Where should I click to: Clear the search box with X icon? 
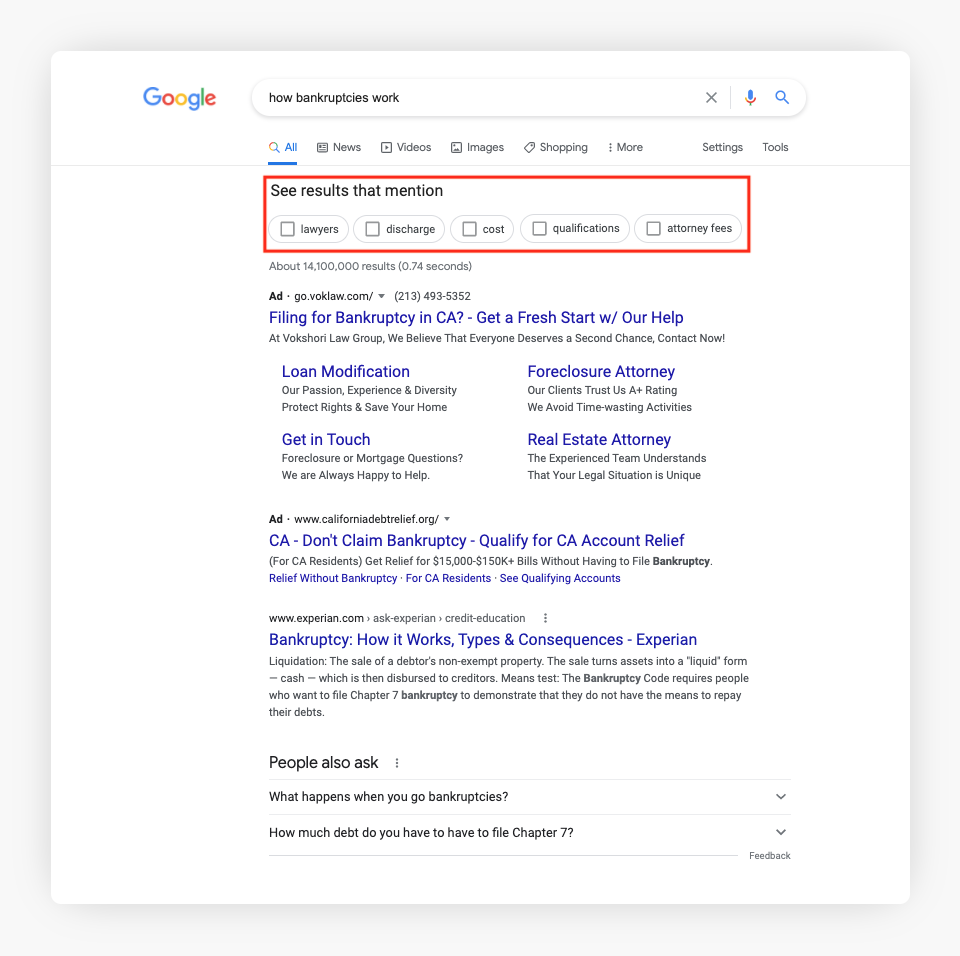(711, 98)
